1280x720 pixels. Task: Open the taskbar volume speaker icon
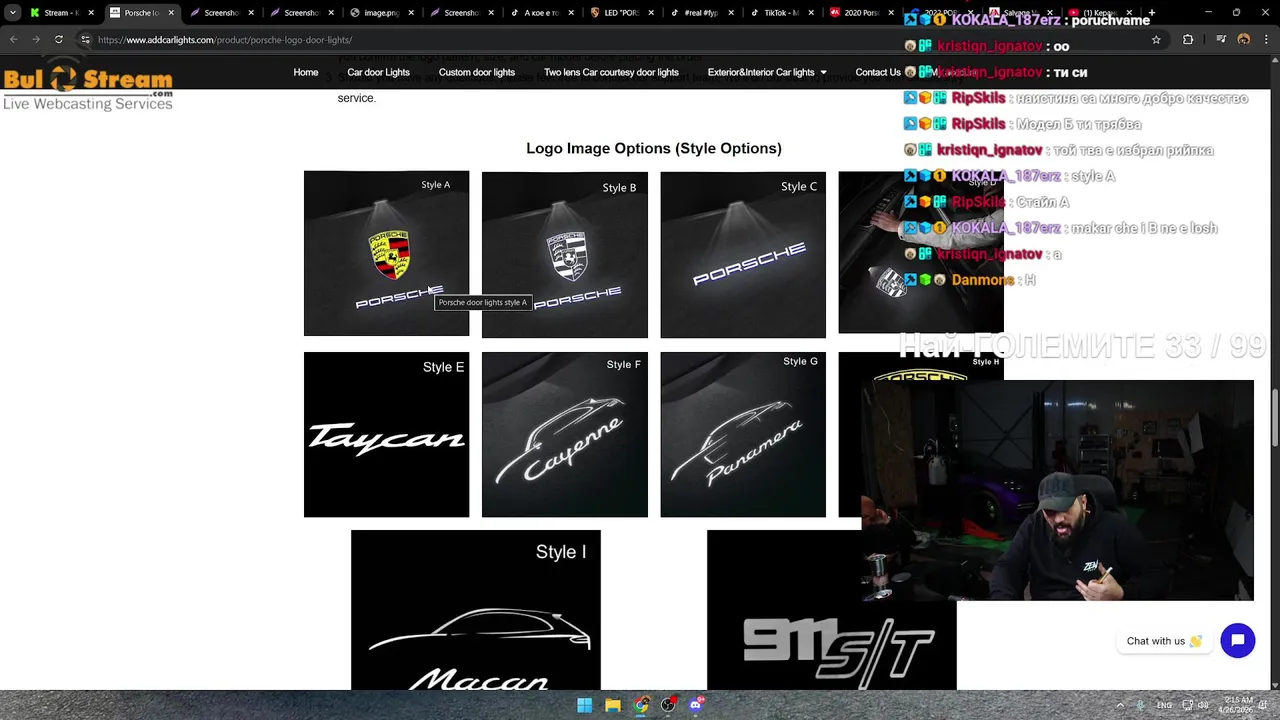pos(1202,705)
